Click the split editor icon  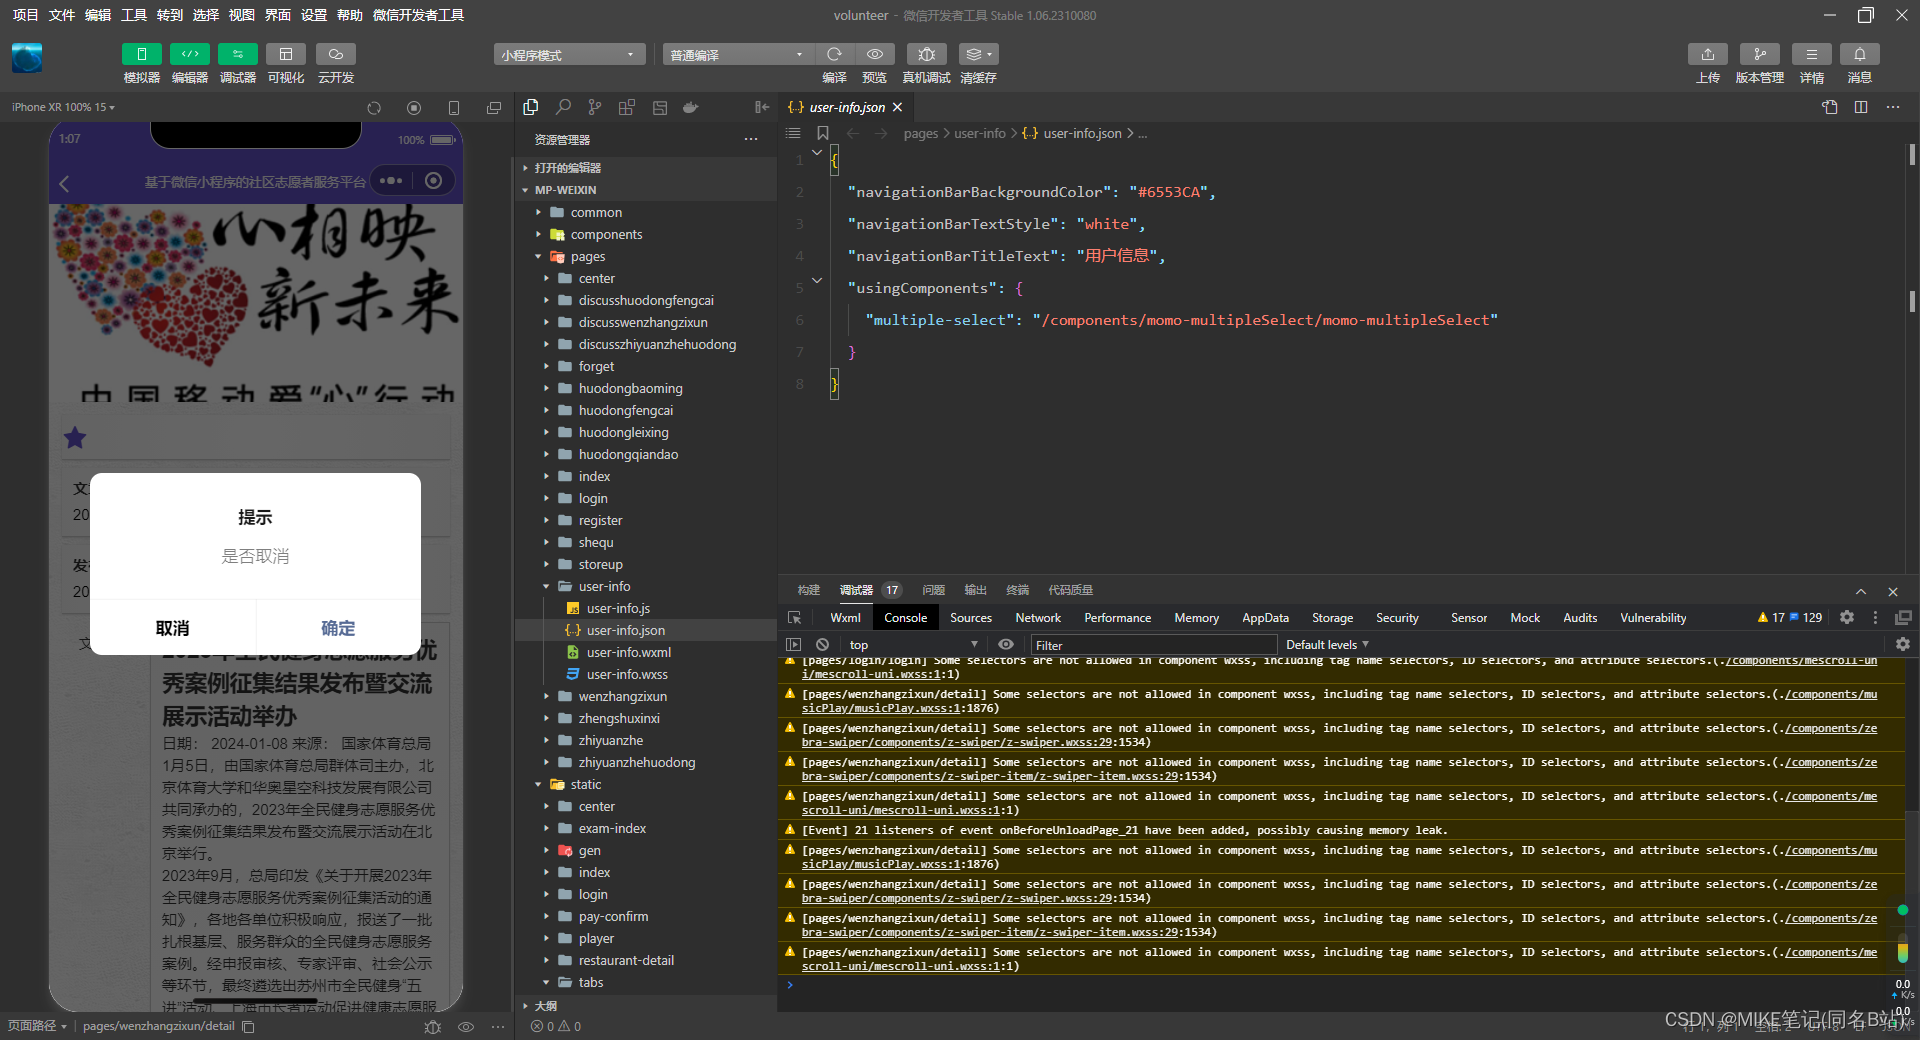1861,107
